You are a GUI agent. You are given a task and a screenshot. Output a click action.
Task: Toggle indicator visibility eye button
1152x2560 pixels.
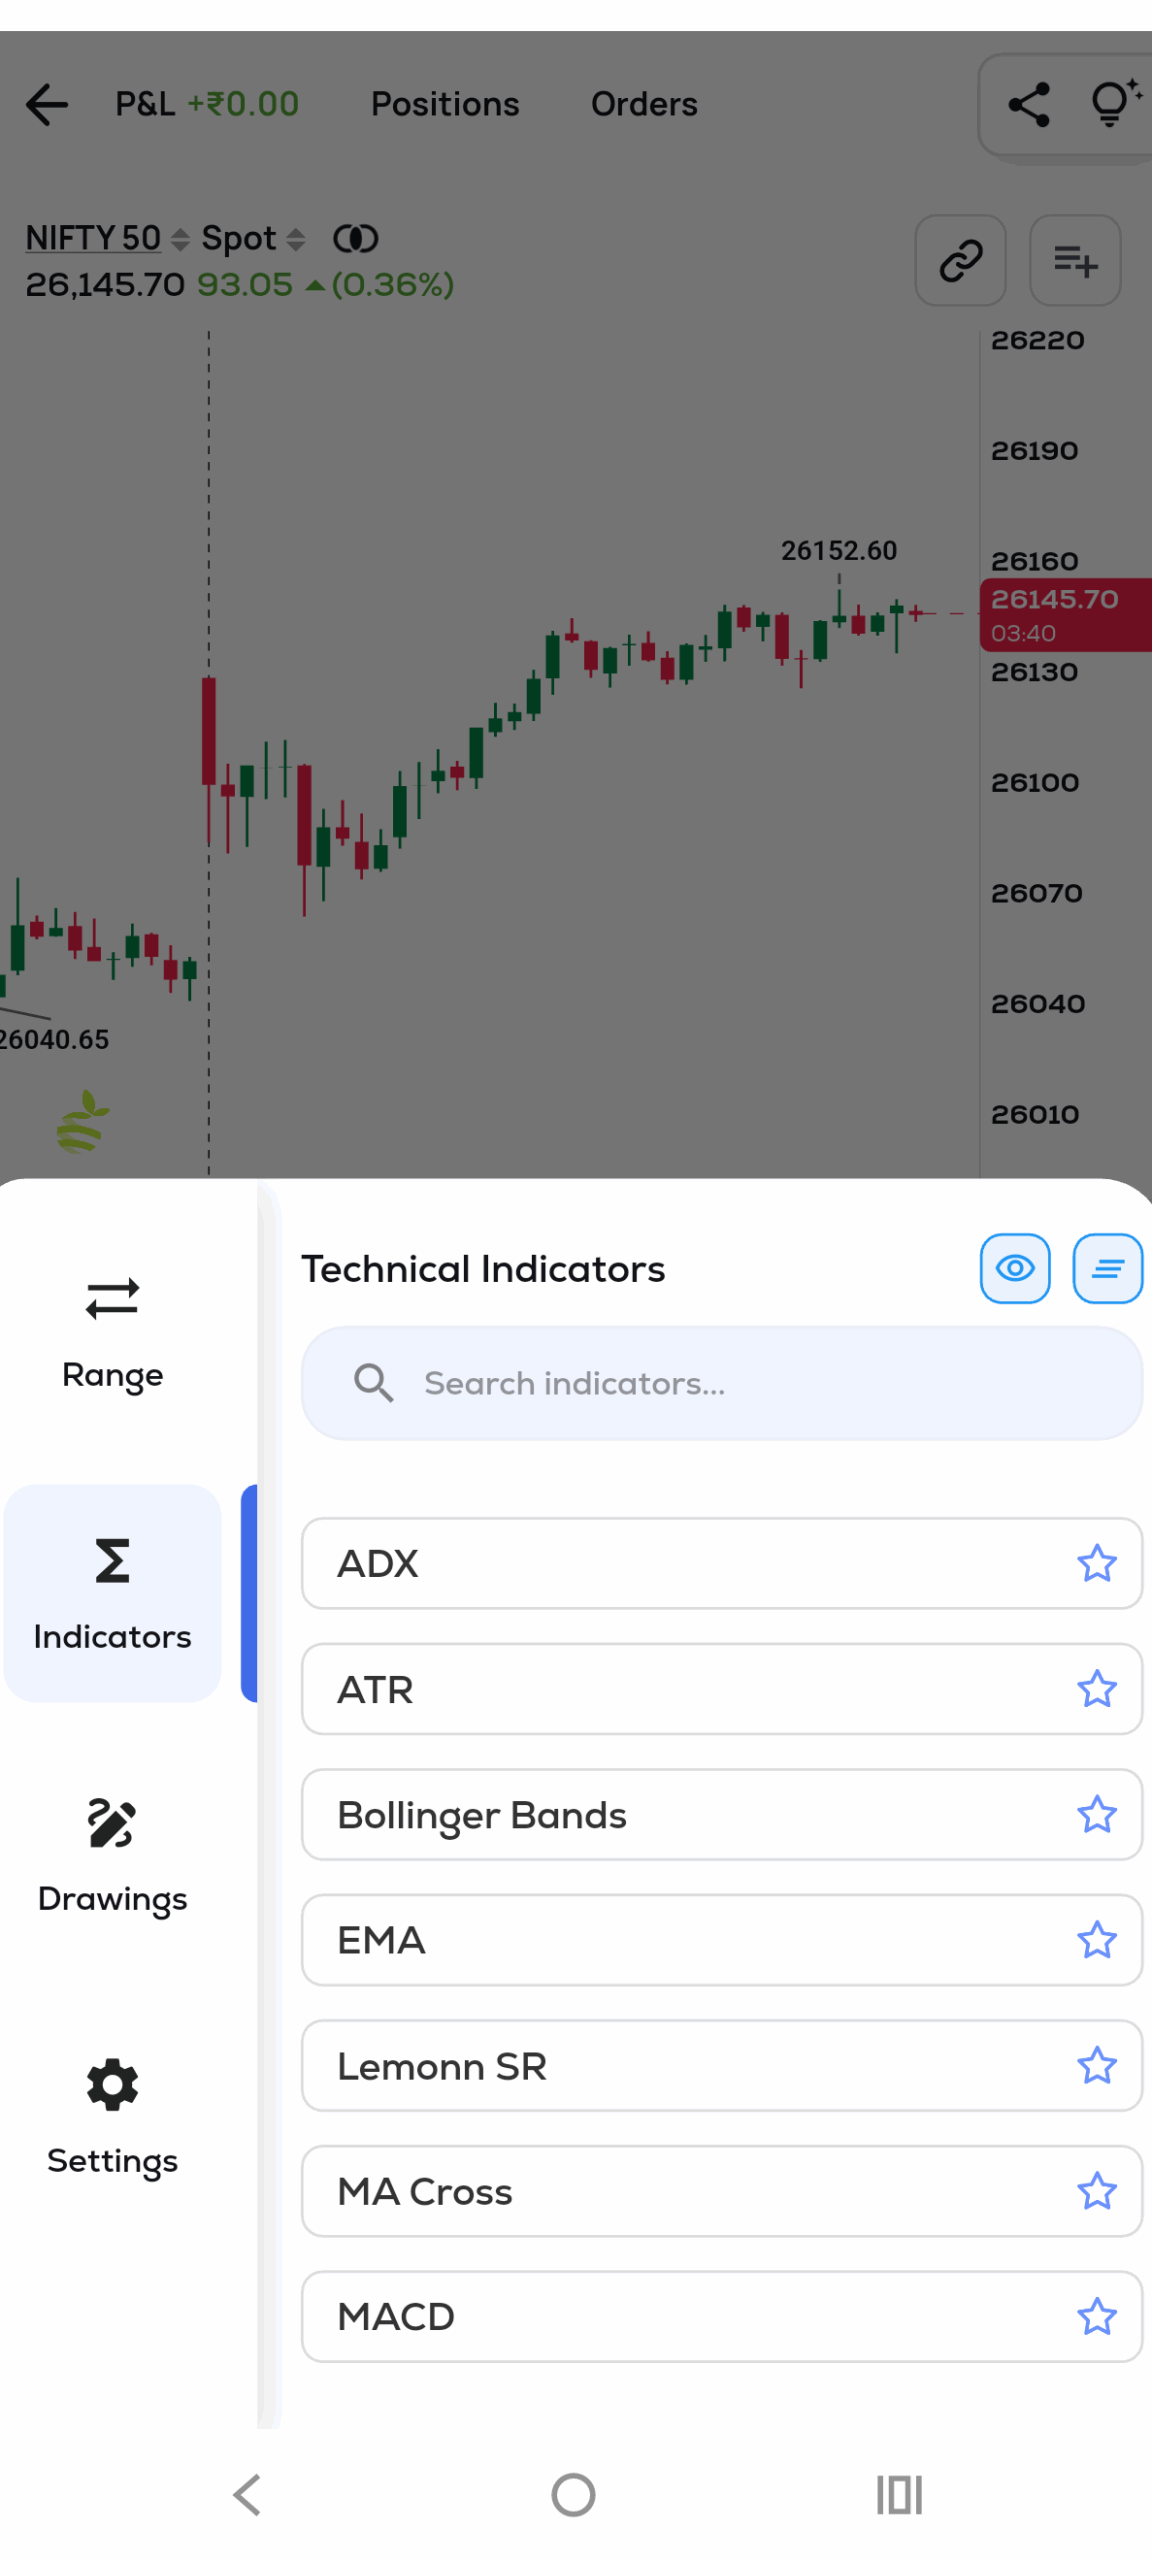pos(1014,1268)
